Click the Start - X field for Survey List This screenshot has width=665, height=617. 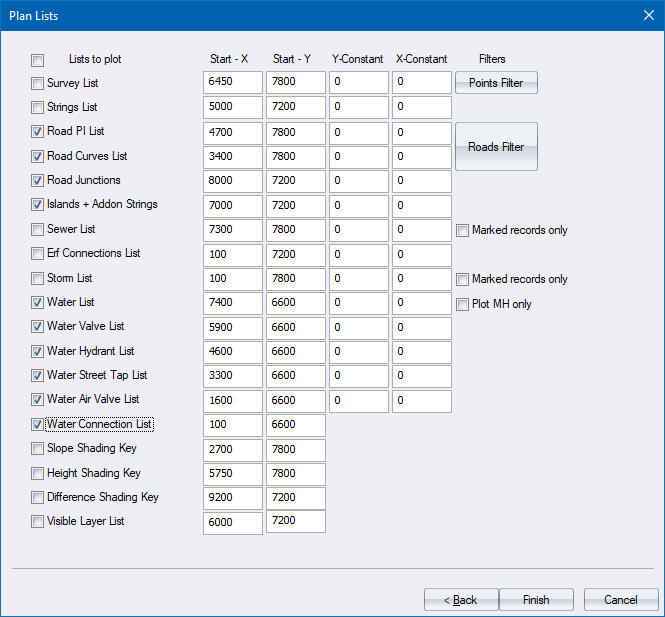pos(232,83)
